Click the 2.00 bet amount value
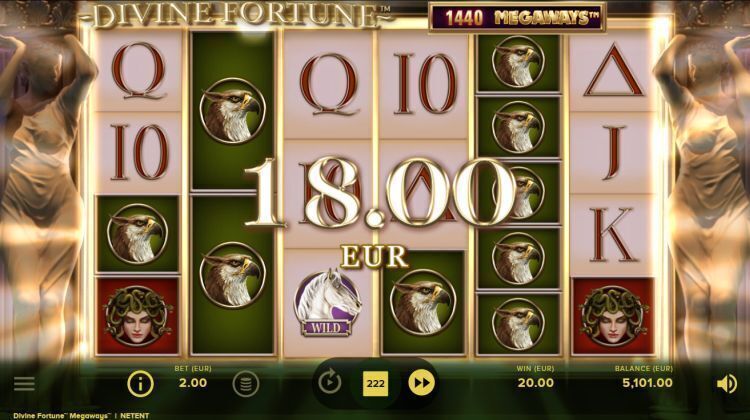 193,383
